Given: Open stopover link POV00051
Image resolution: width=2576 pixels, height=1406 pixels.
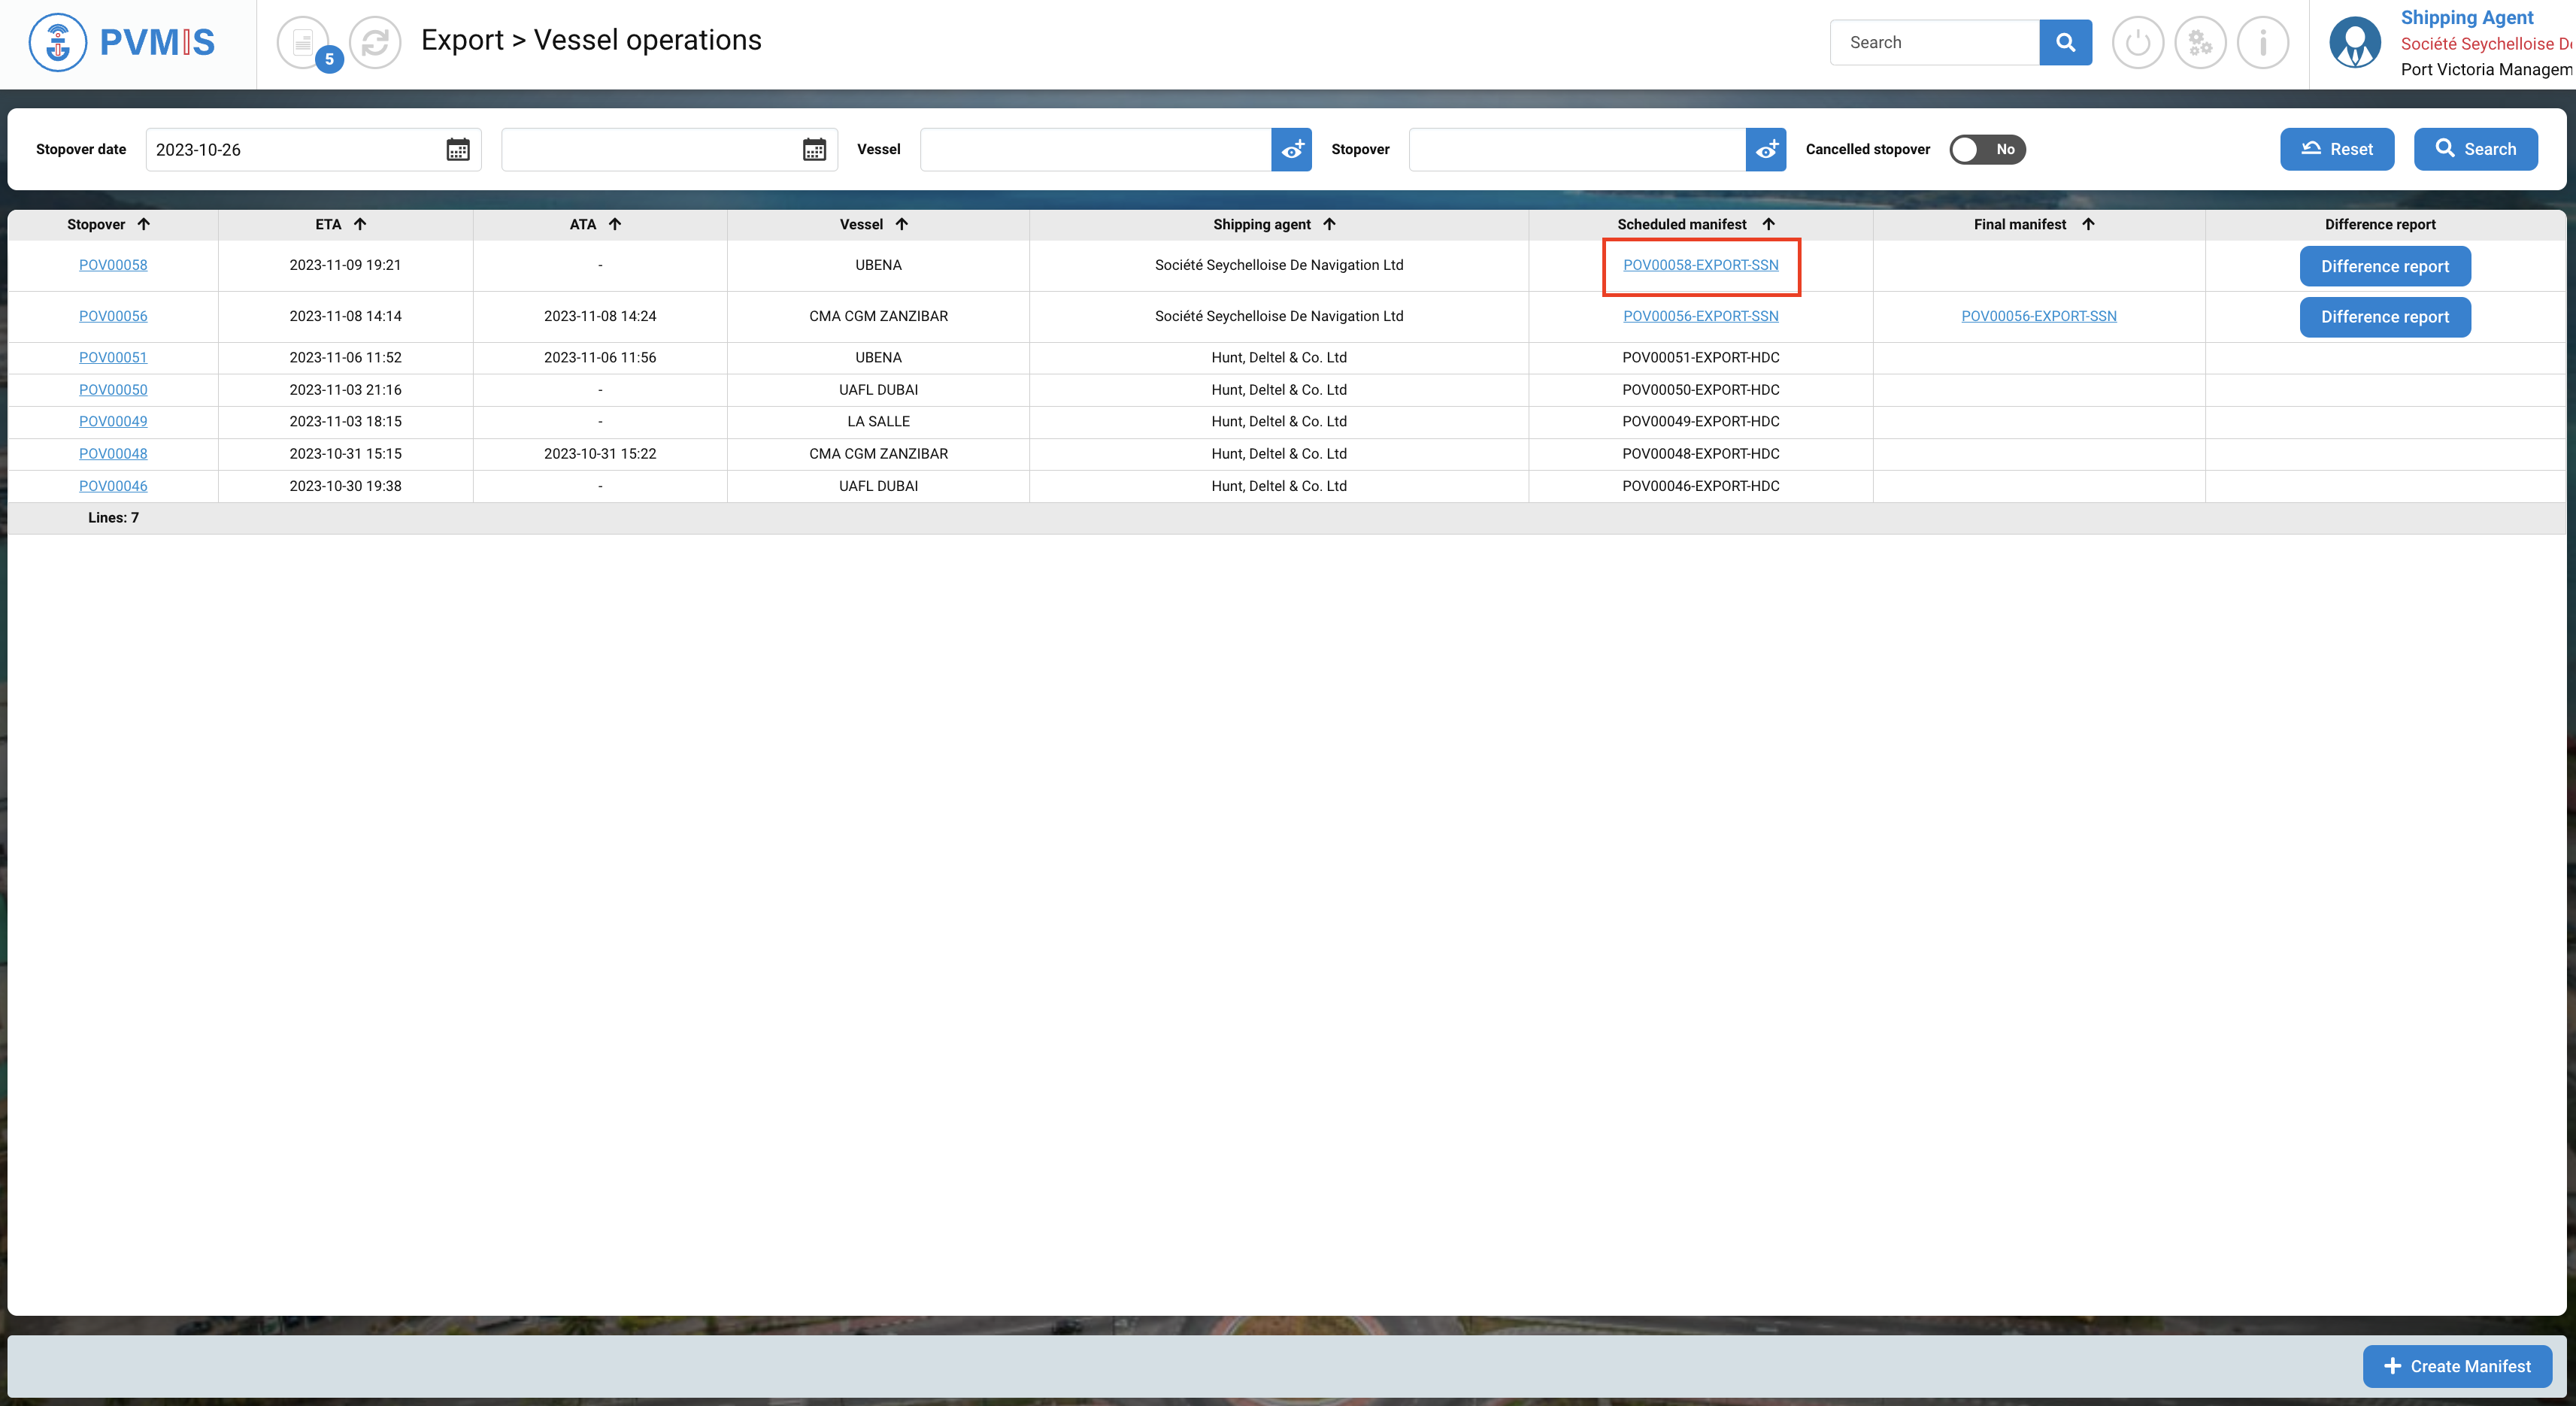Looking at the screenshot, I should 113,357.
